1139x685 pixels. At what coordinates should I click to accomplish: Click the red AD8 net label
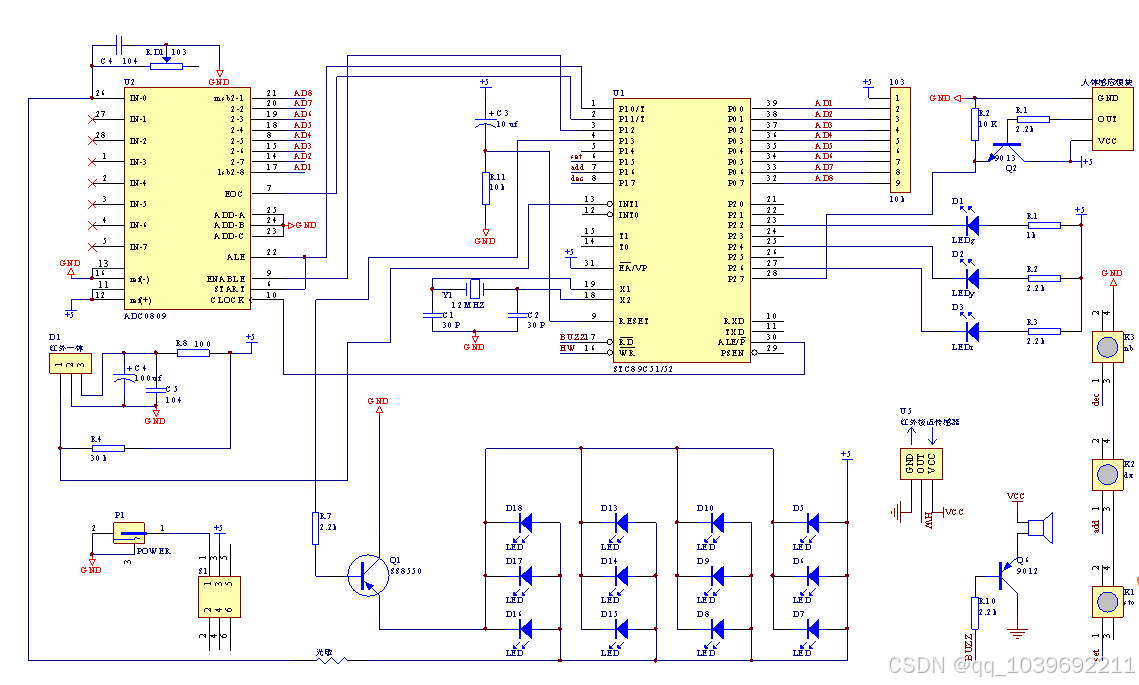click(x=303, y=93)
